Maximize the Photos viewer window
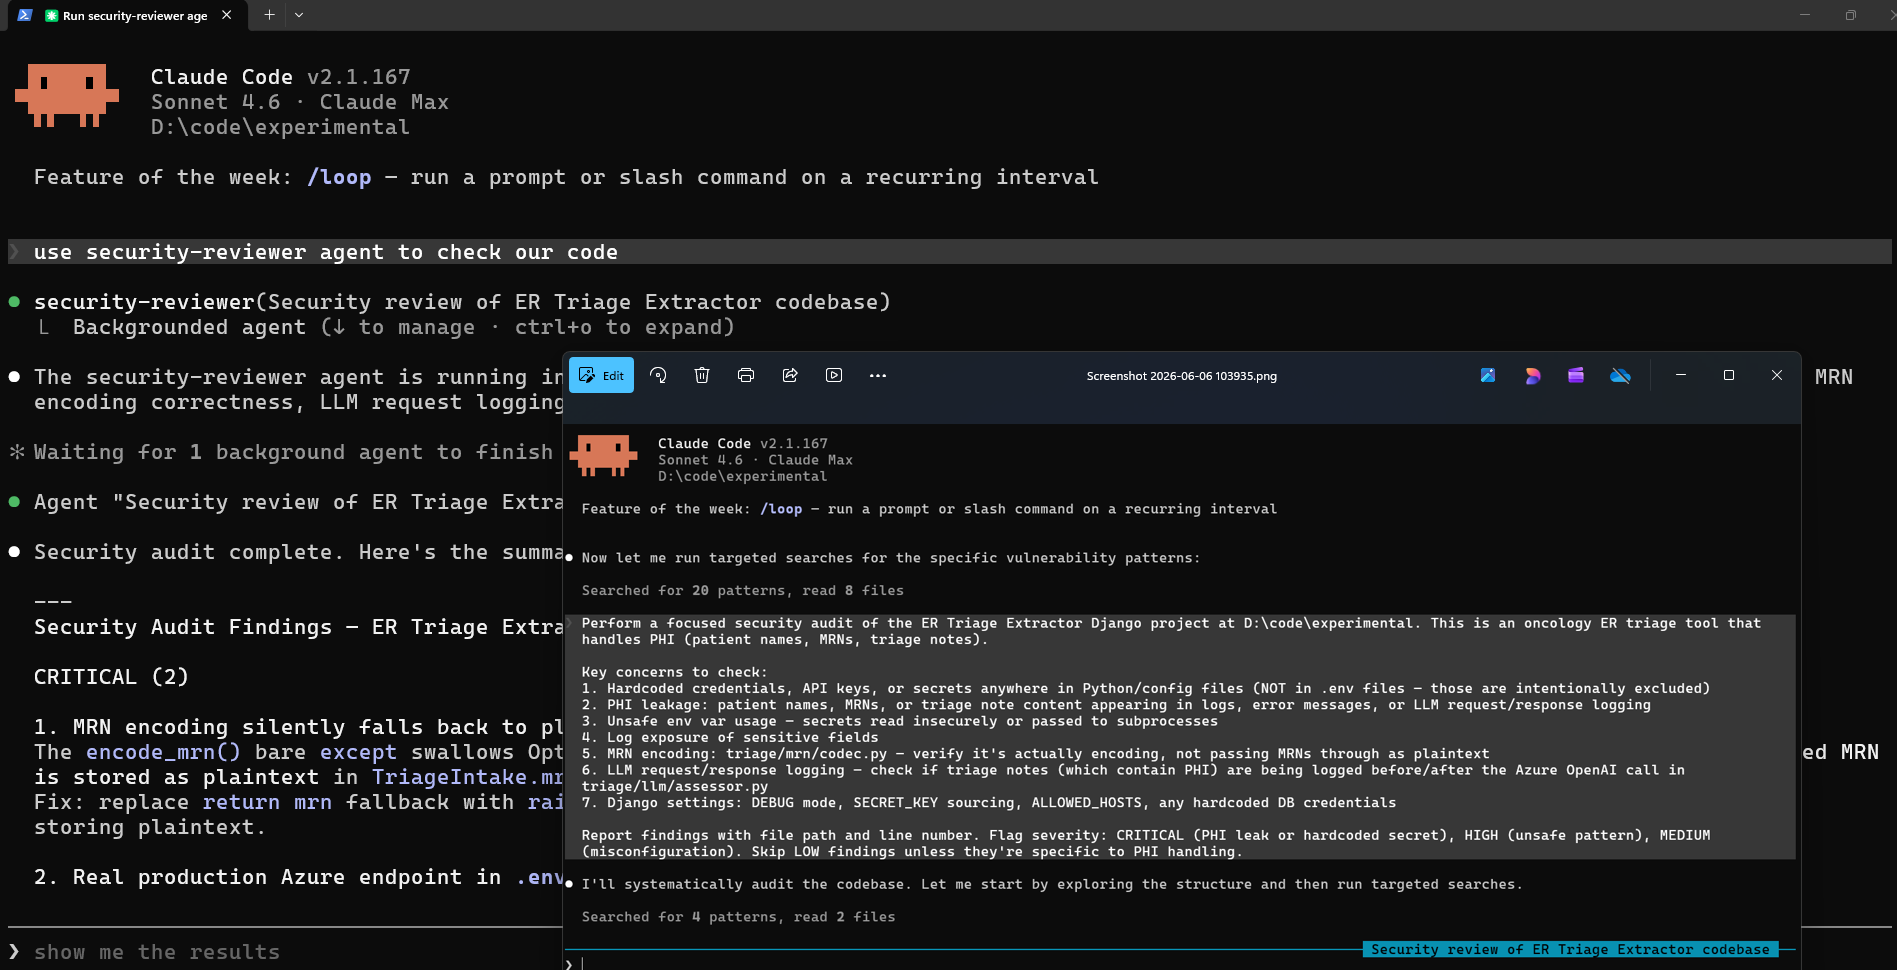This screenshot has height=970, width=1897. (1729, 375)
